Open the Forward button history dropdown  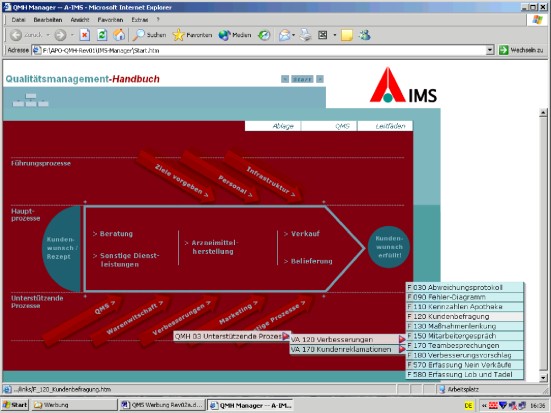click(x=72, y=35)
